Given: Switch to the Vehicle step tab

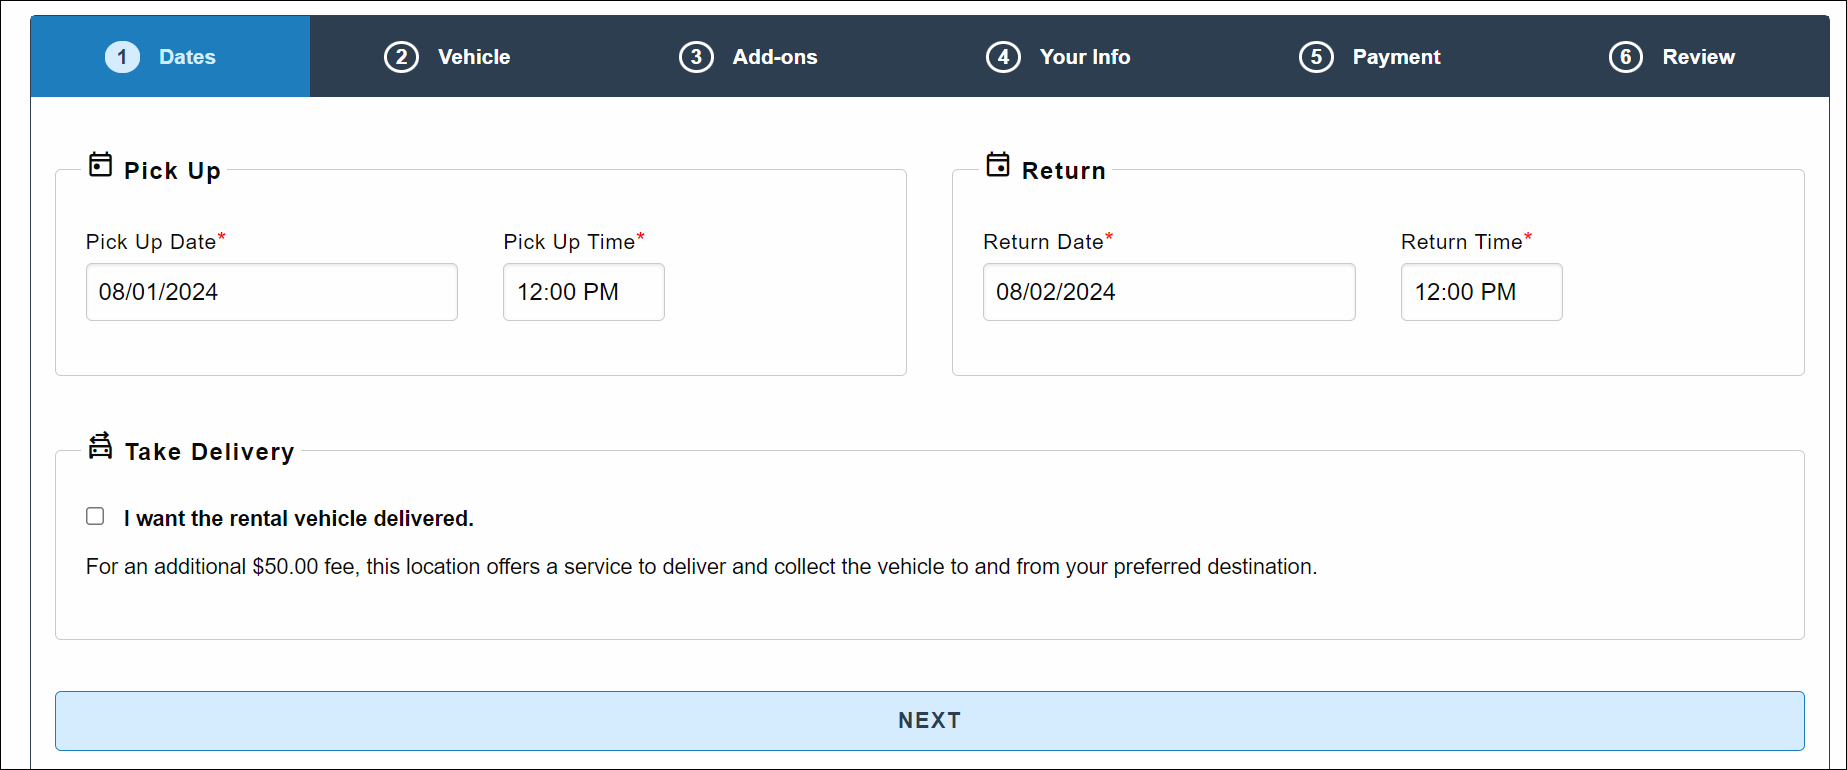Looking at the screenshot, I should (x=474, y=57).
